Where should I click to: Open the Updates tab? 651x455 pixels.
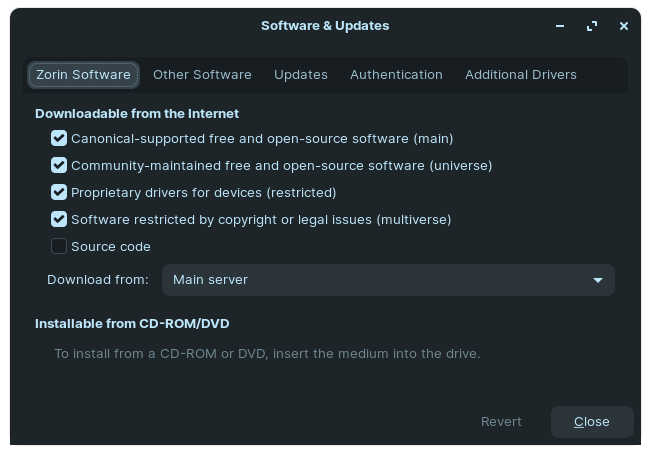coord(301,75)
